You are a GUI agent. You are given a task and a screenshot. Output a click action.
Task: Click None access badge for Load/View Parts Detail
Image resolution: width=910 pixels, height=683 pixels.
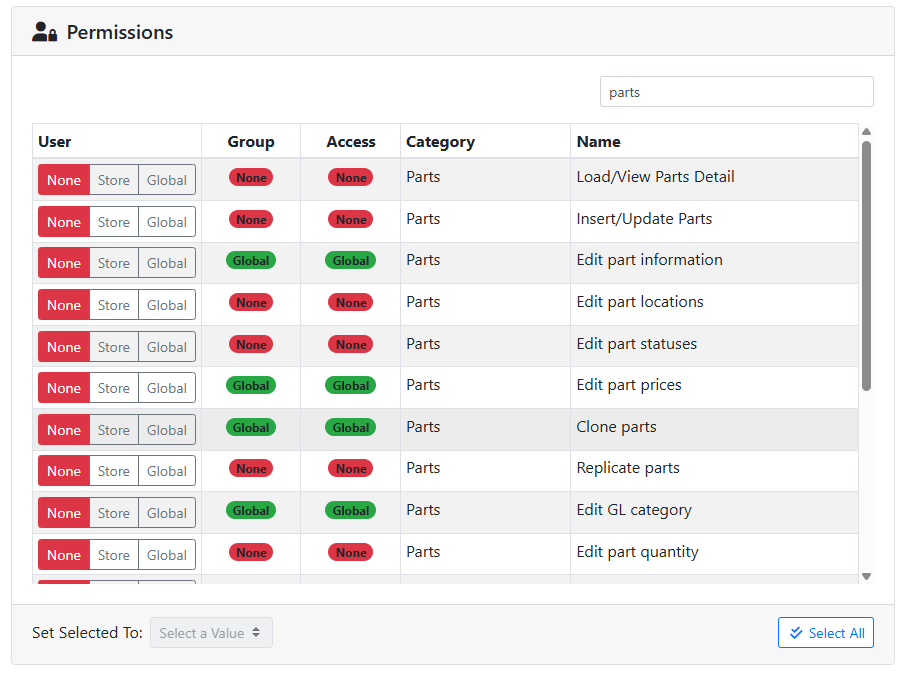[350, 178]
